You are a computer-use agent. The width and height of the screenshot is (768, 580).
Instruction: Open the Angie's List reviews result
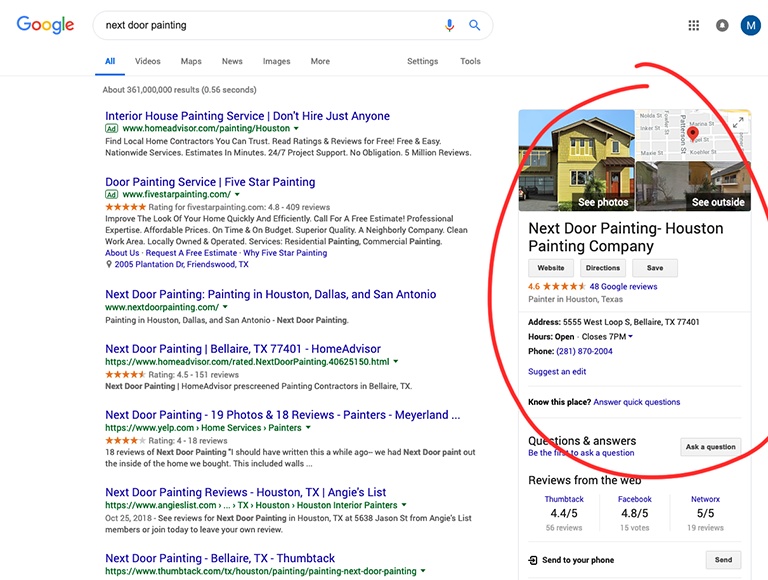(245, 492)
